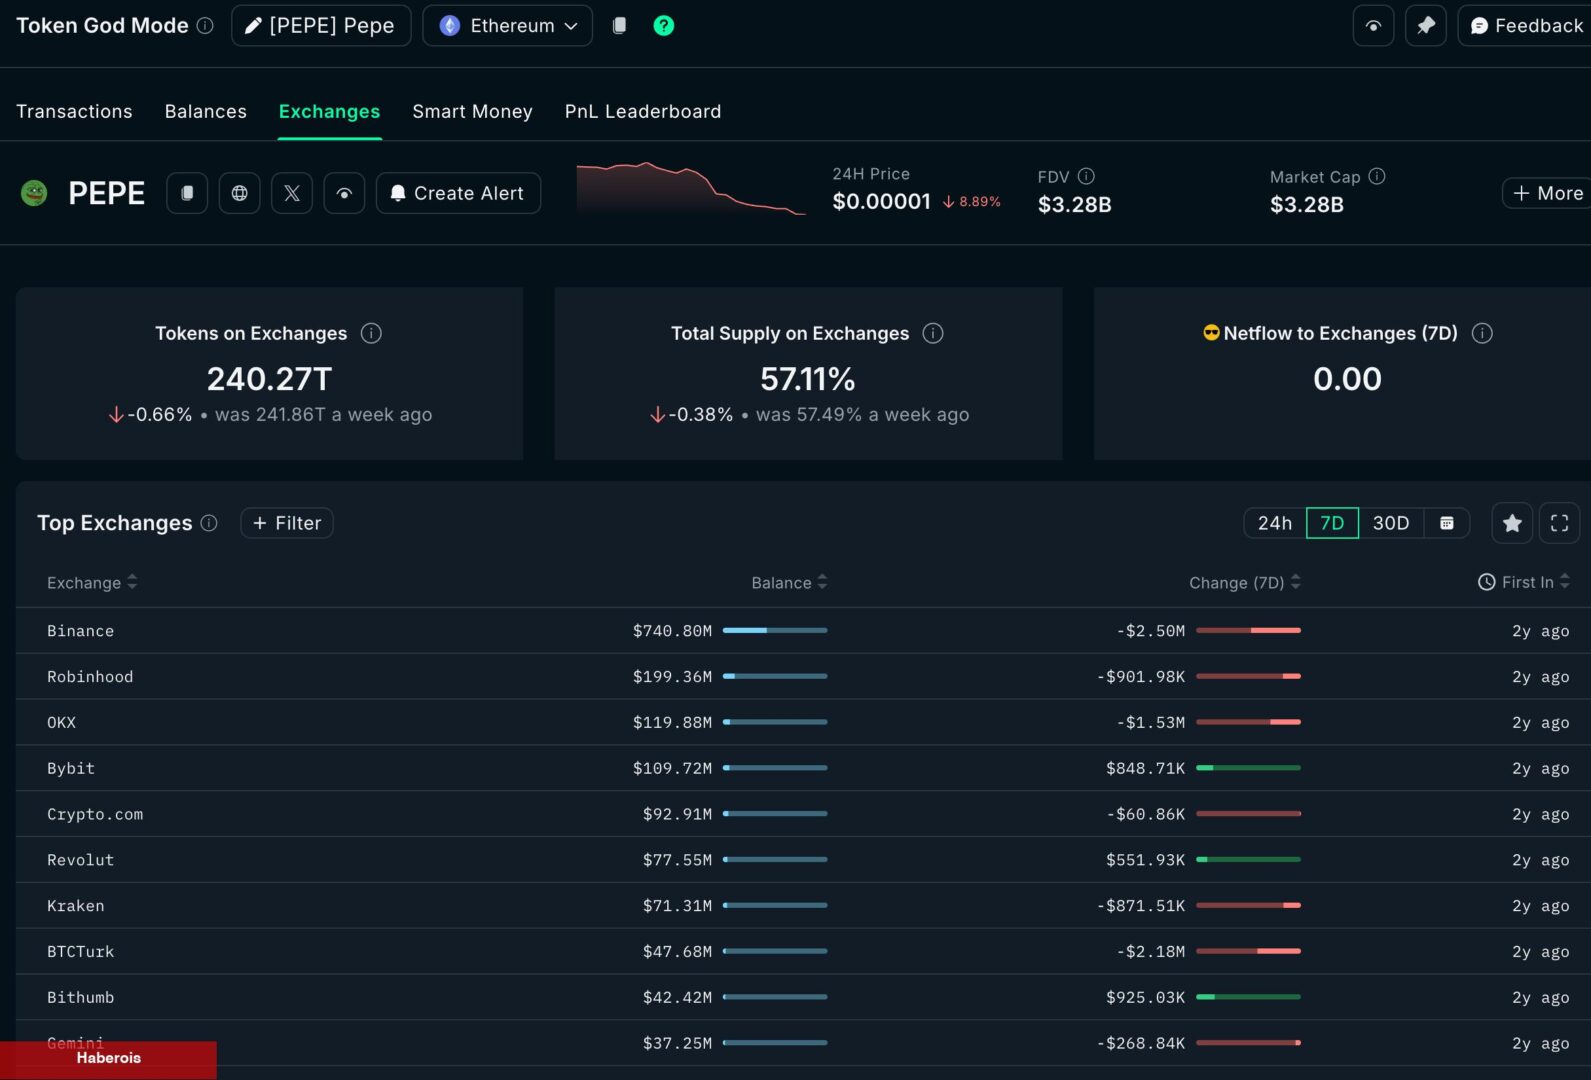
Task: Select the Exchanges tab
Action: coord(329,111)
